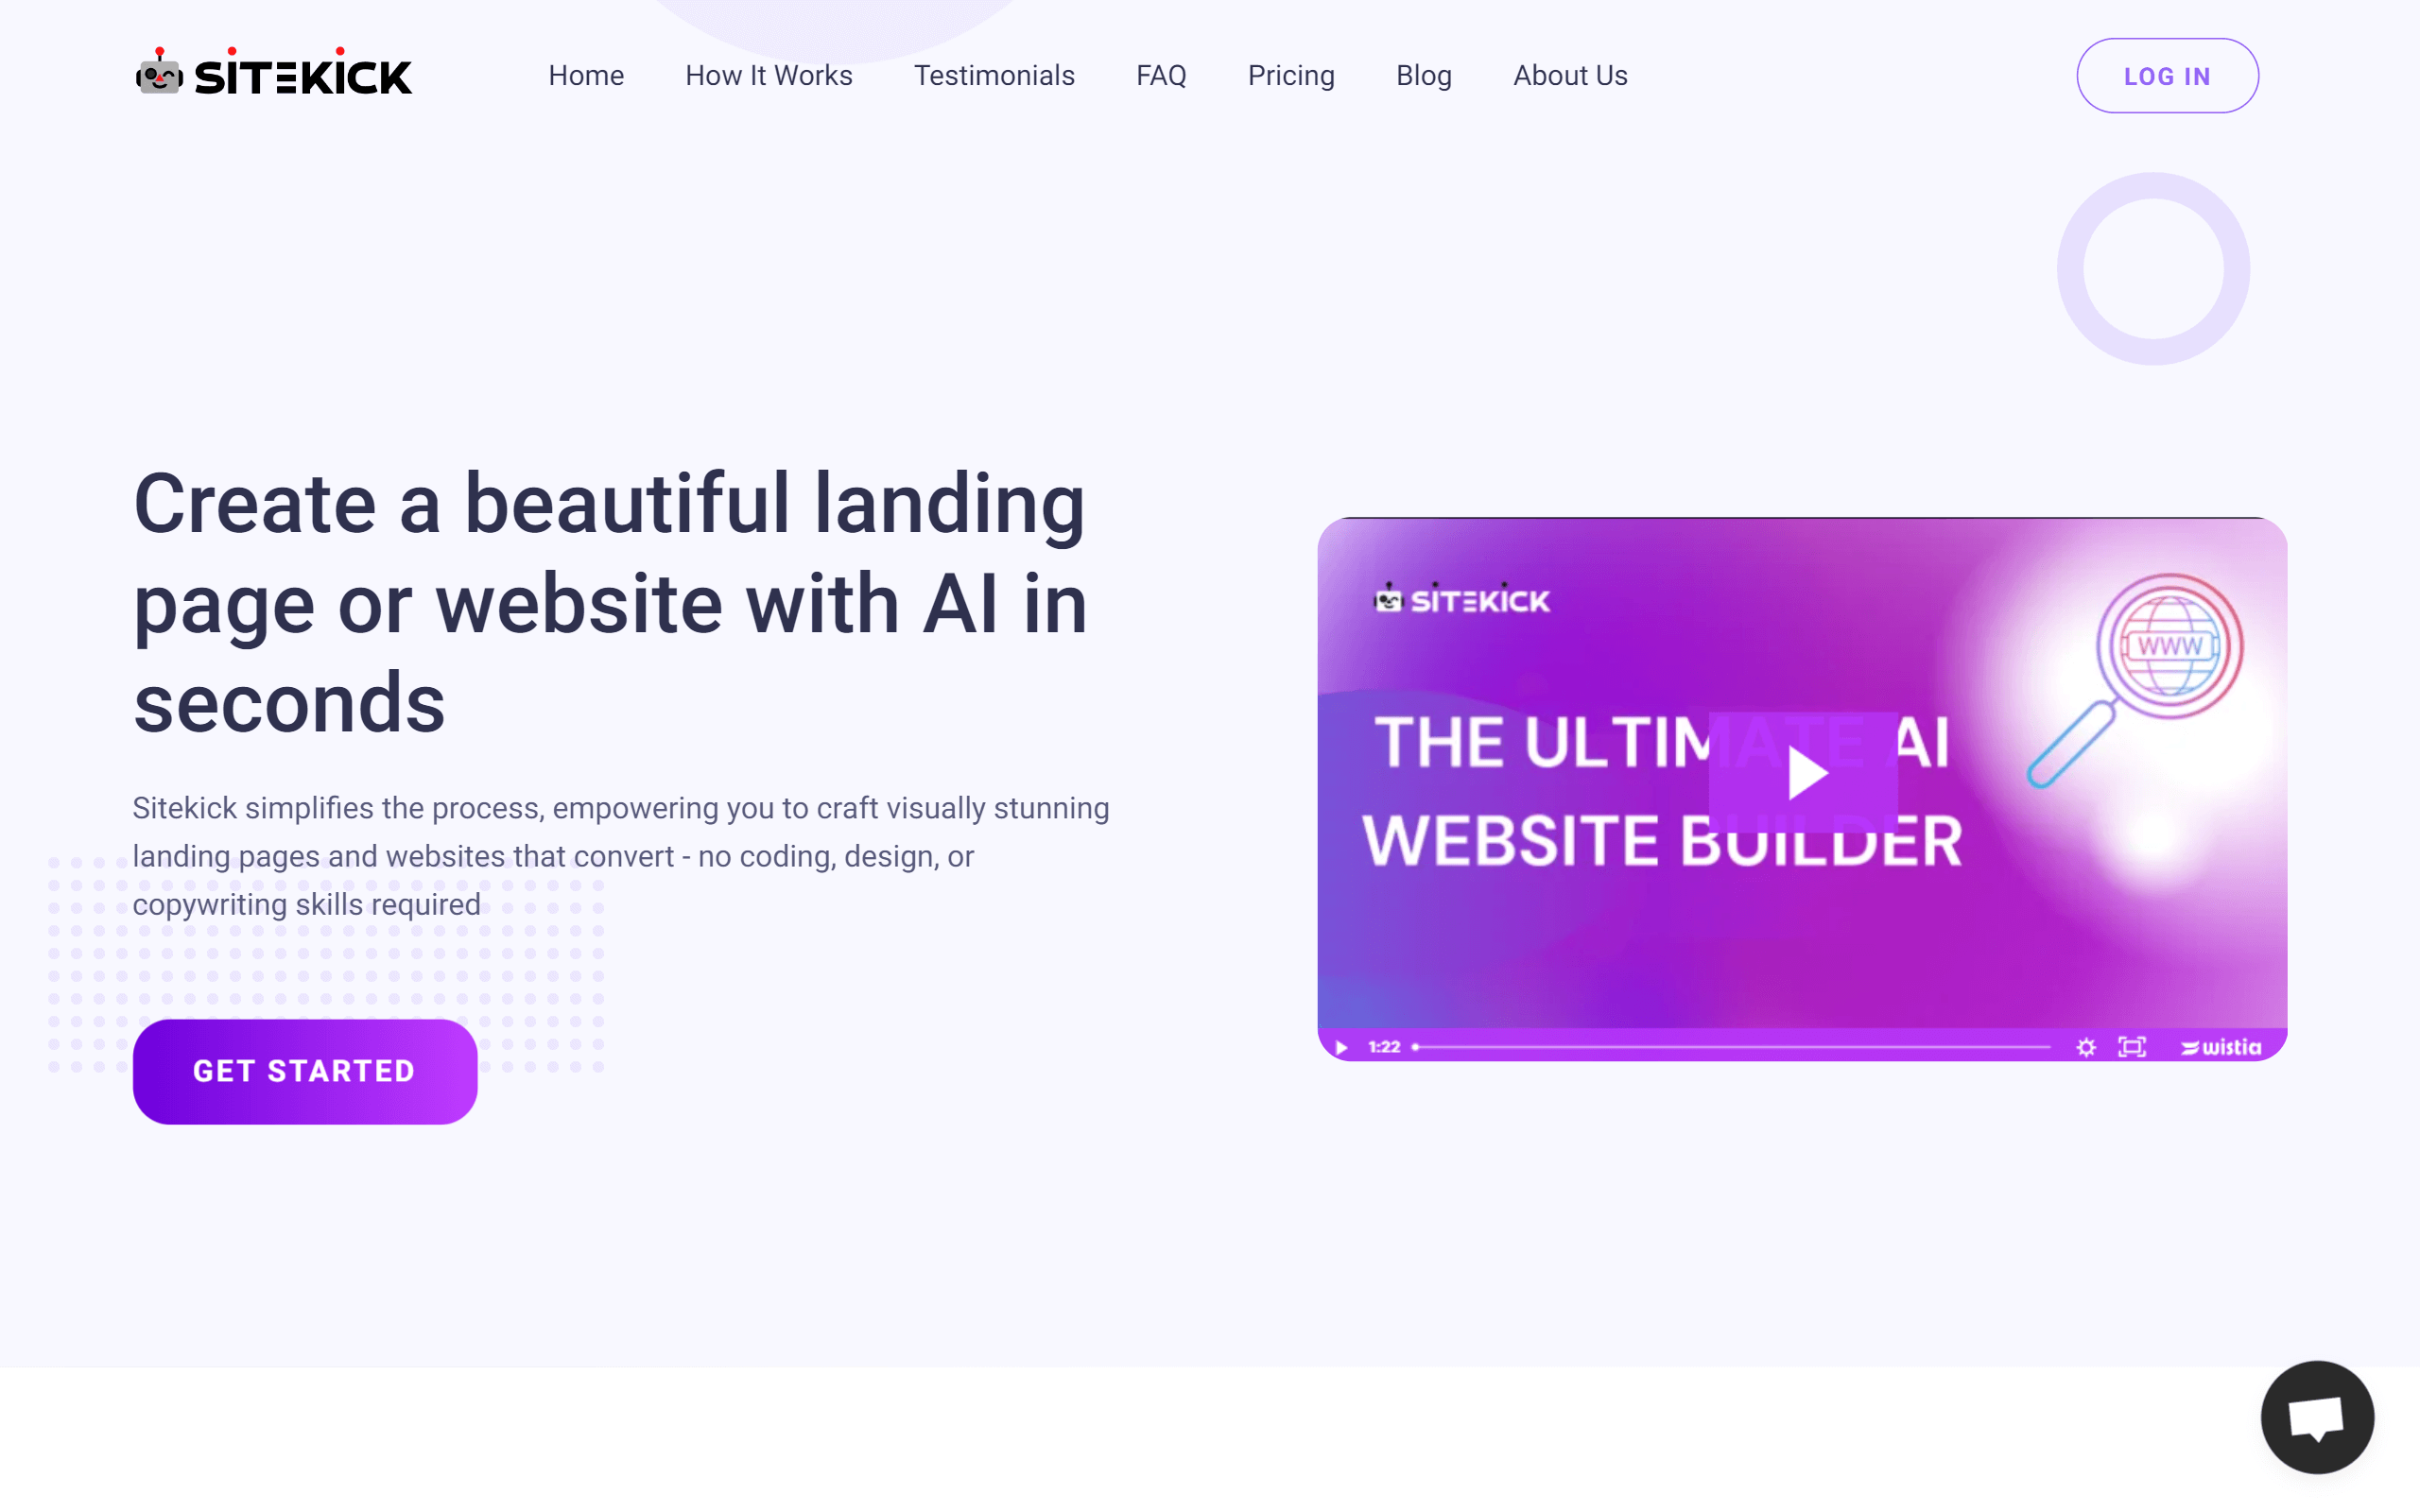
Task: Select the Testimonials navigation item
Action: [x=994, y=75]
